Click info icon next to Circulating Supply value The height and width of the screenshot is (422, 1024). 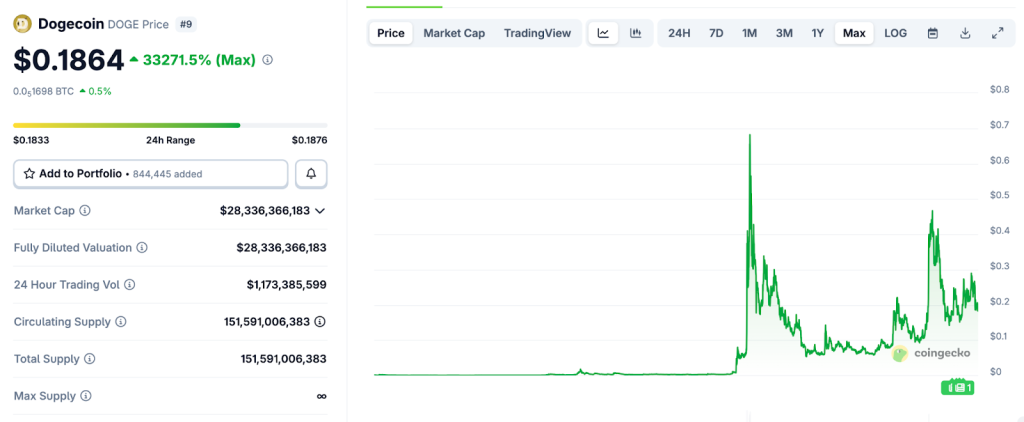[x=320, y=322]
